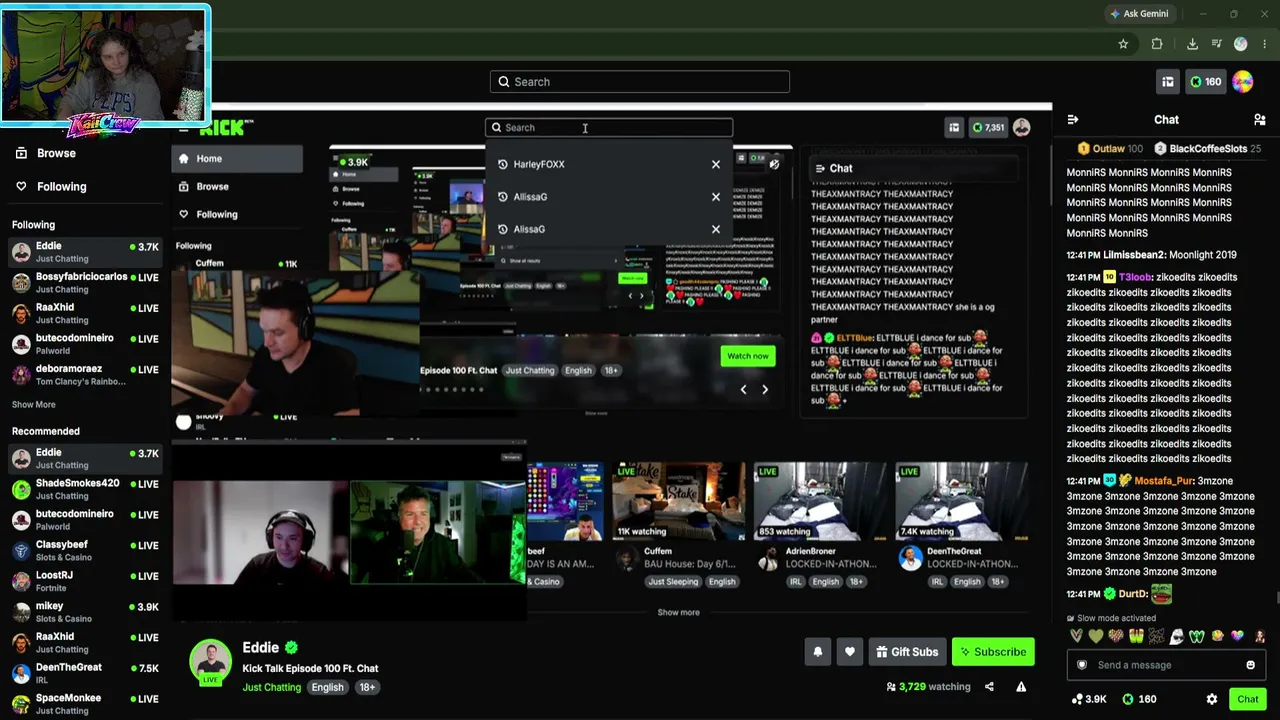Go to Browse in the left sidebar

46,153
